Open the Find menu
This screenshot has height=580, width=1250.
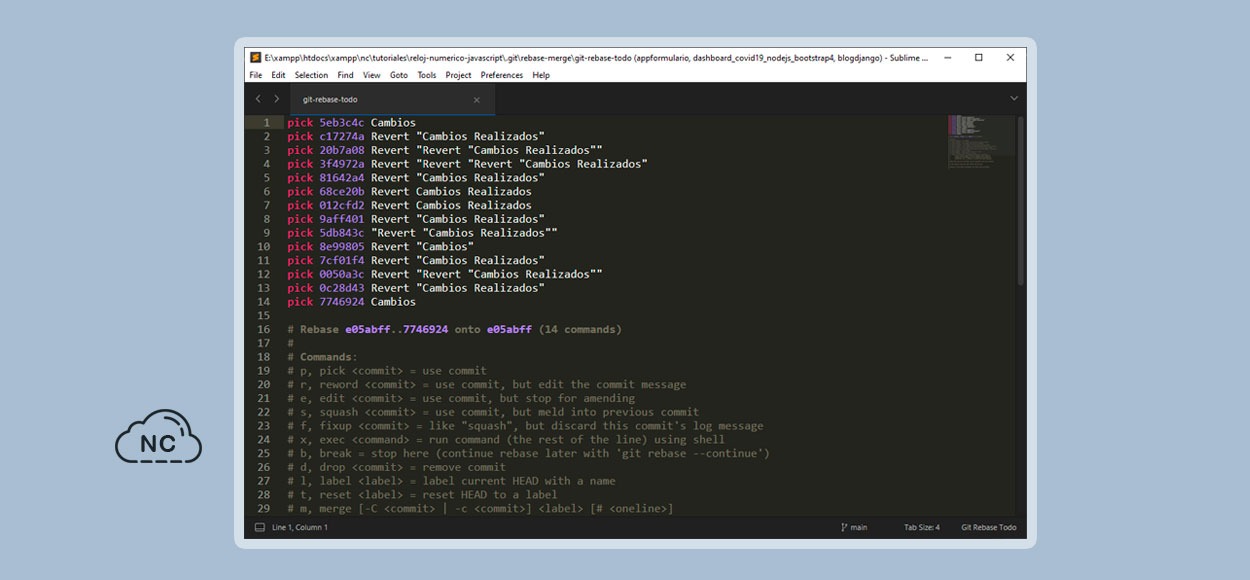[345, 75]
